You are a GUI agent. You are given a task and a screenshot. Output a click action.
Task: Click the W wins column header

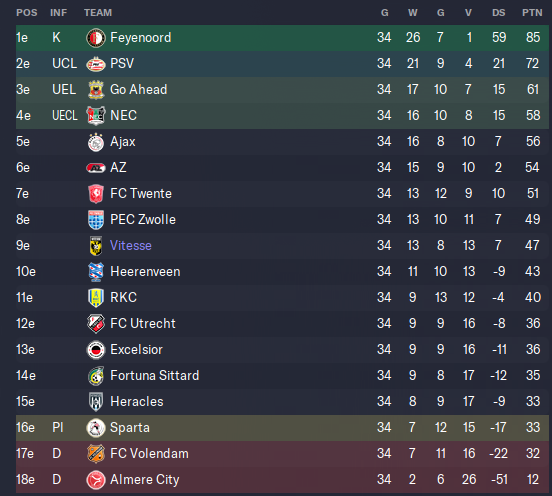click(x=413, y=13)
